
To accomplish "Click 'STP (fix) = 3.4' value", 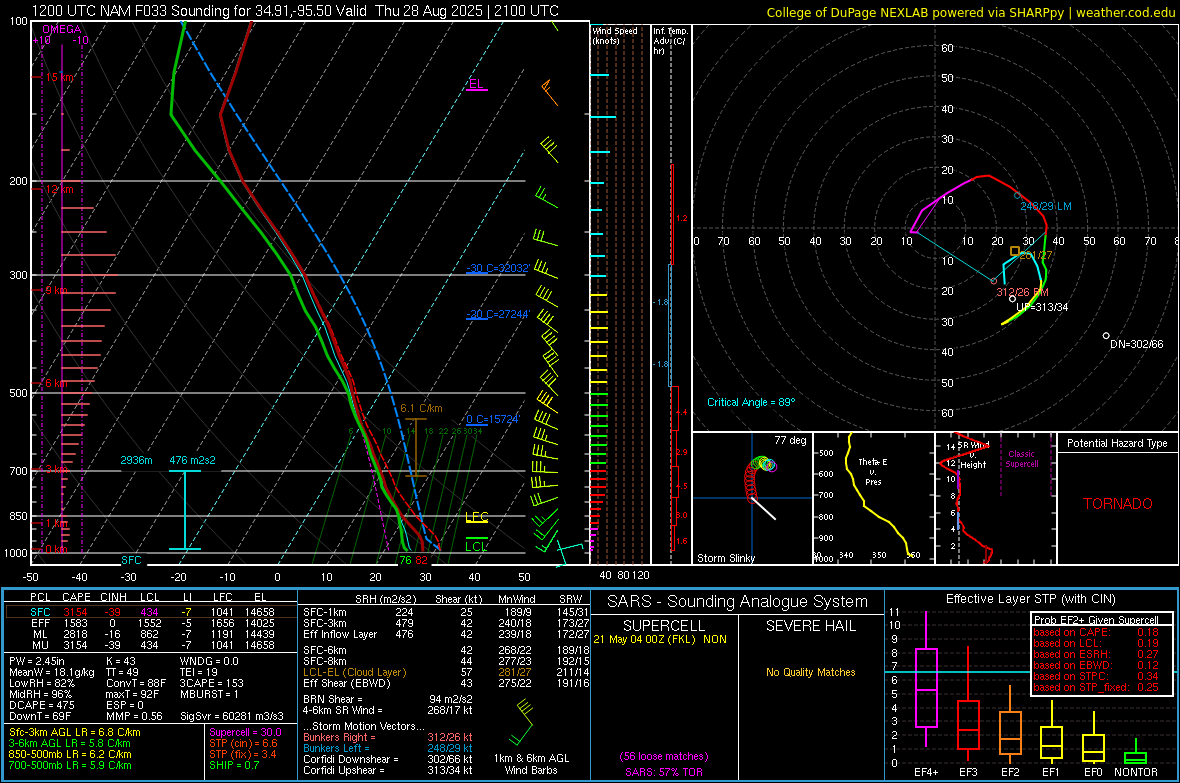I will coord(243,754).
